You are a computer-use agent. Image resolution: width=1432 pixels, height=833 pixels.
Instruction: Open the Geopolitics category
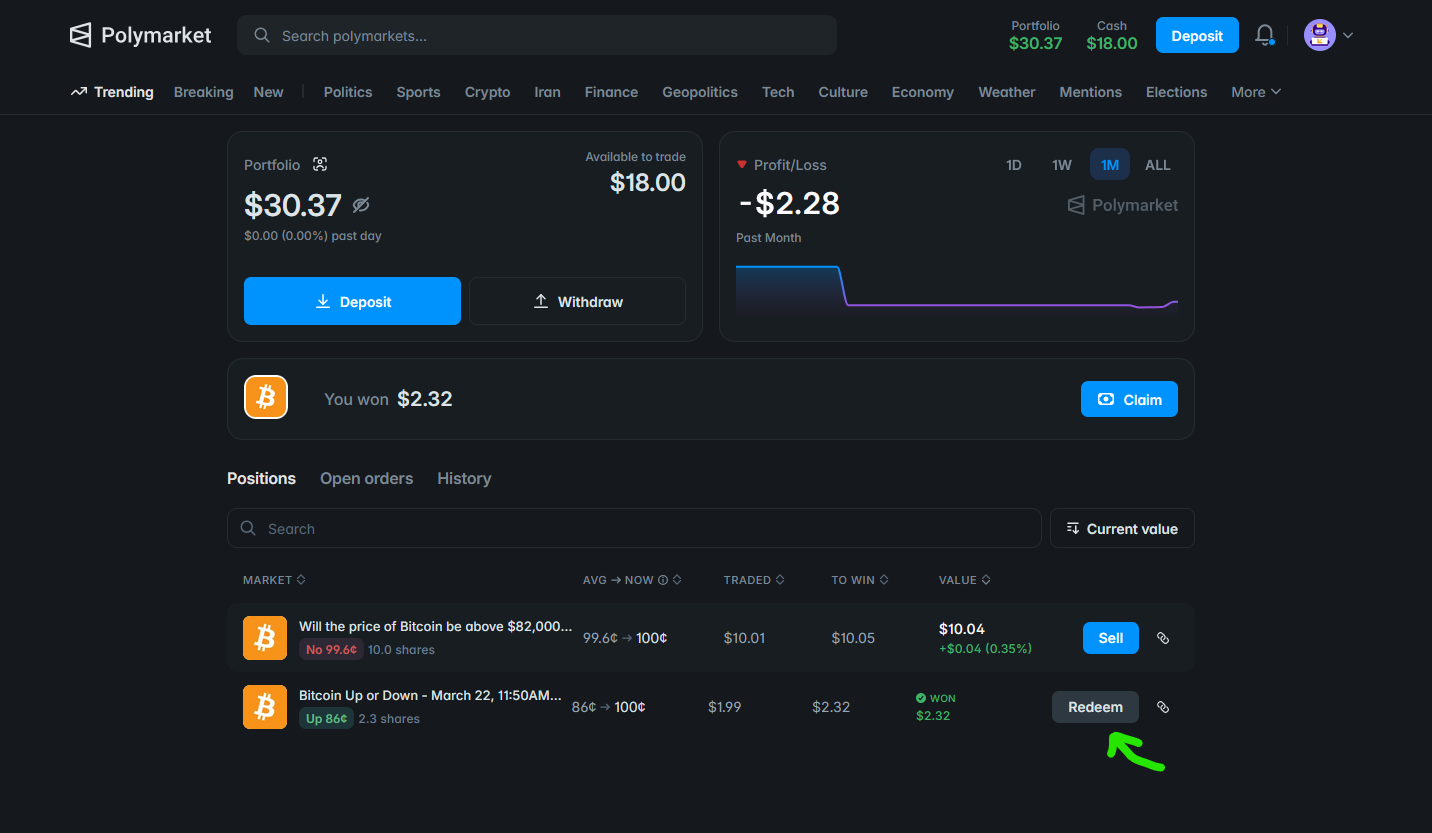click(700, 92)
